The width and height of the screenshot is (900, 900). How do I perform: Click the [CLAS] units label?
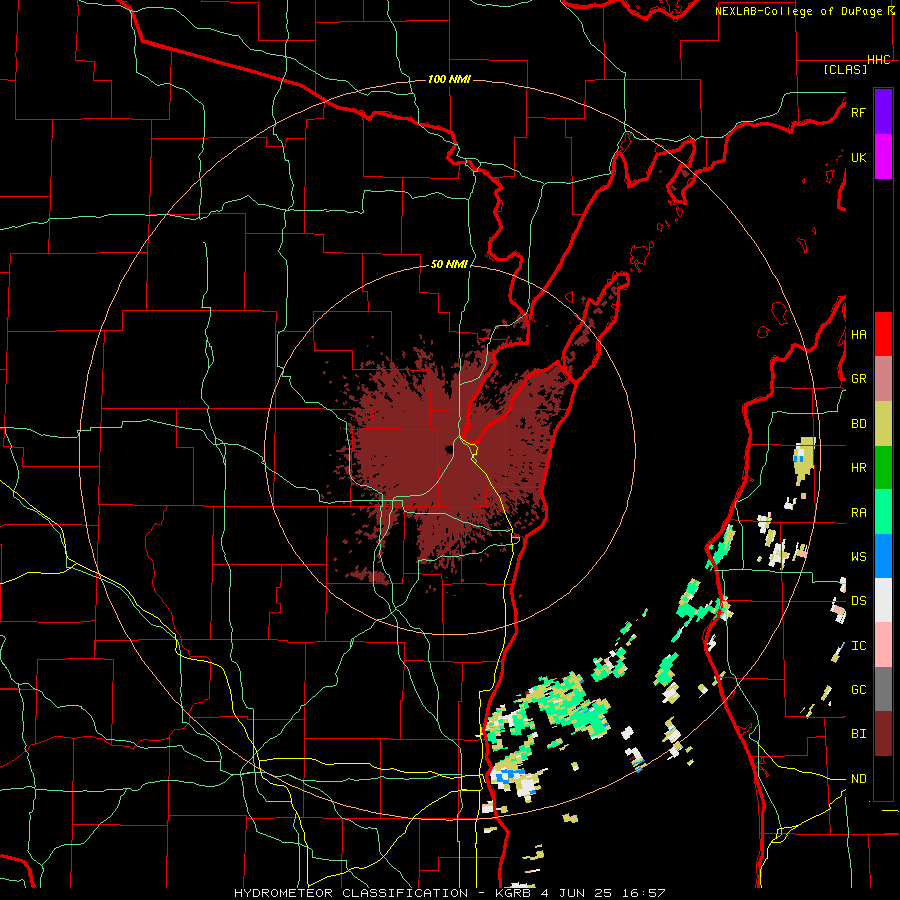(x=845, y=69)
